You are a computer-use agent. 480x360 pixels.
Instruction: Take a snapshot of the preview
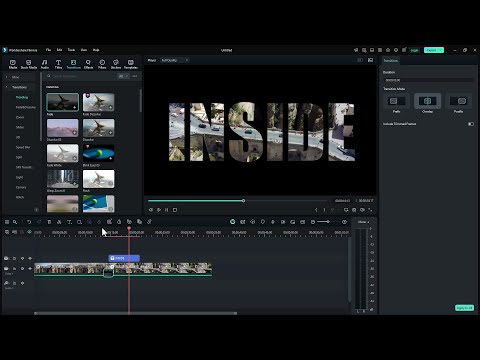tap(354, 210)
